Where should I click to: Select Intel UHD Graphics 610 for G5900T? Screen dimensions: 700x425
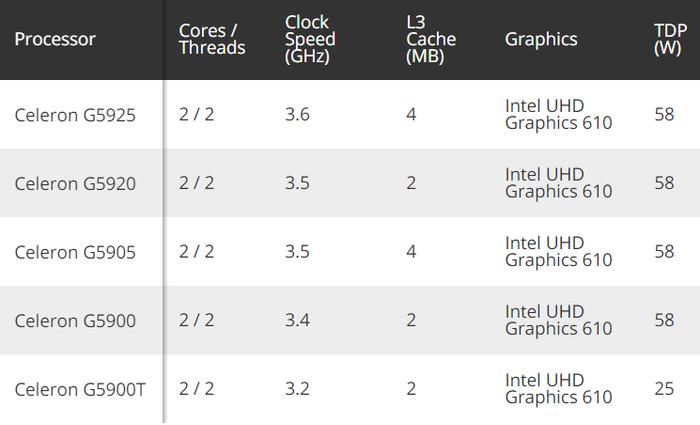pyautogui.click(x=558, y=389)
